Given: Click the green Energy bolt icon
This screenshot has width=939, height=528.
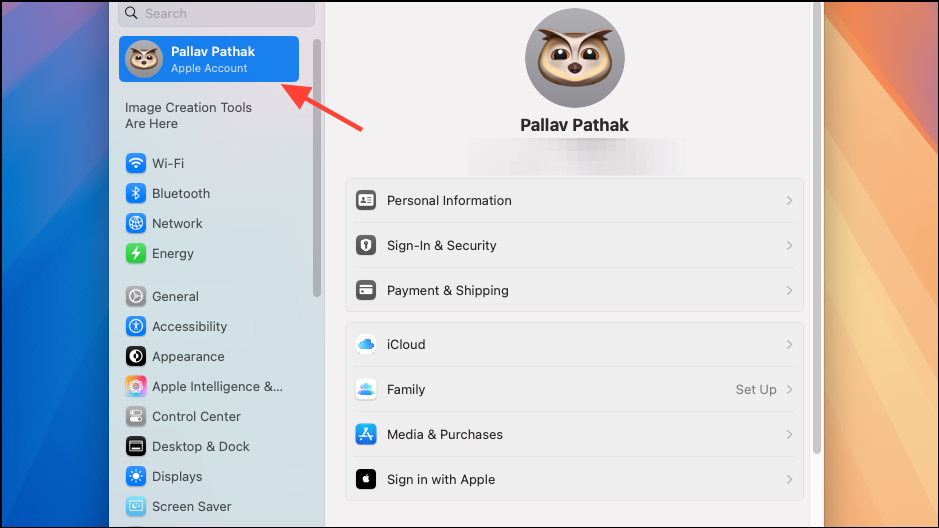Looking at the screenshot, I should tap(136, 253).
